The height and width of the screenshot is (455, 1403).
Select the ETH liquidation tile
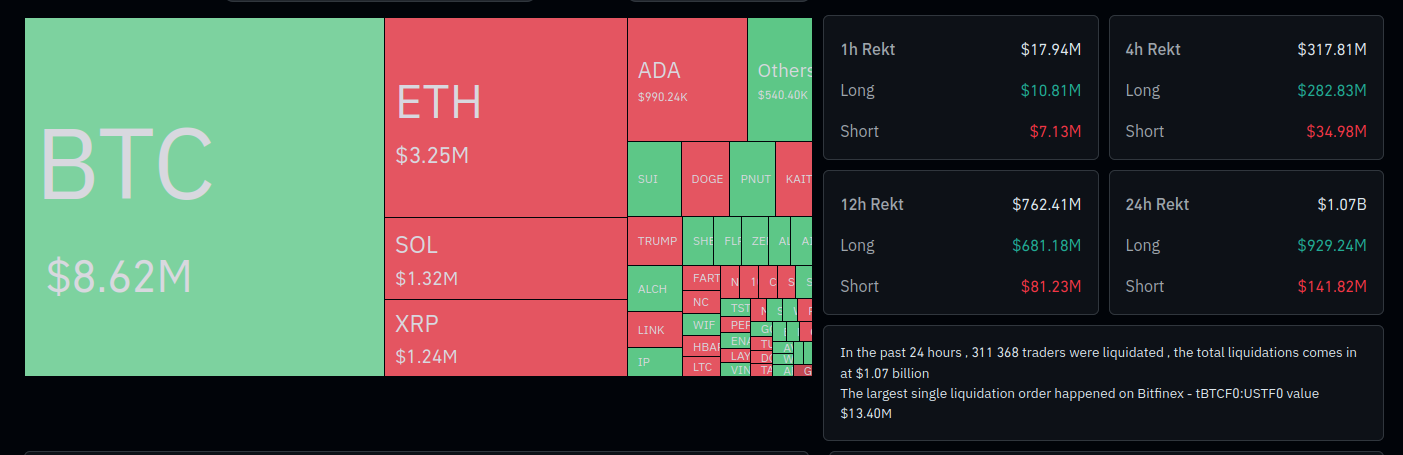point(505,117)
